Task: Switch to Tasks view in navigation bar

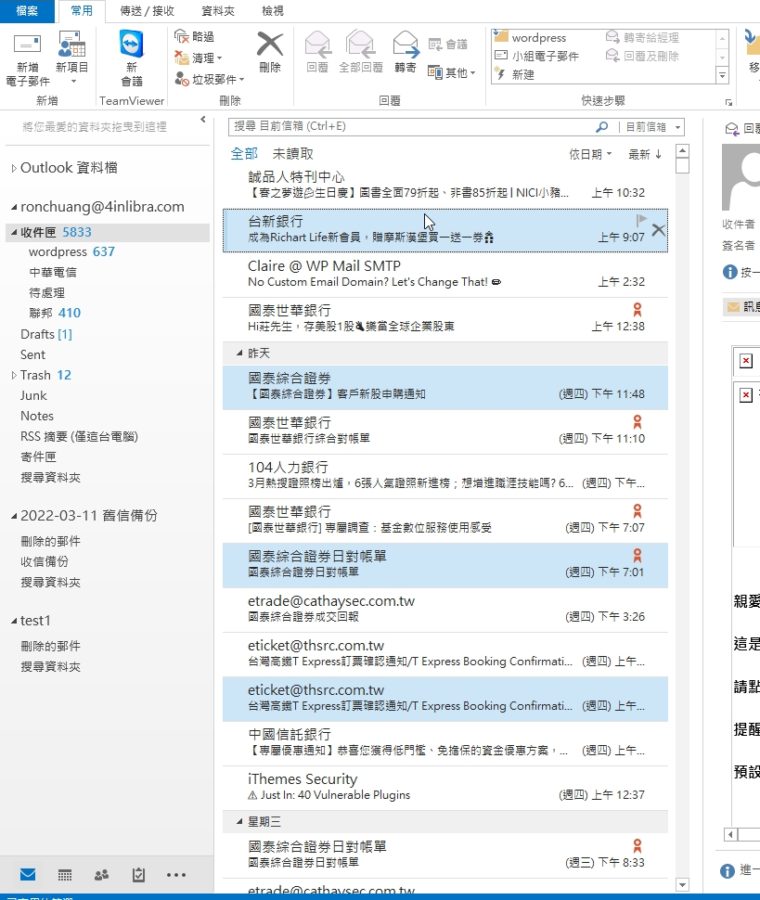Action: 138,875
